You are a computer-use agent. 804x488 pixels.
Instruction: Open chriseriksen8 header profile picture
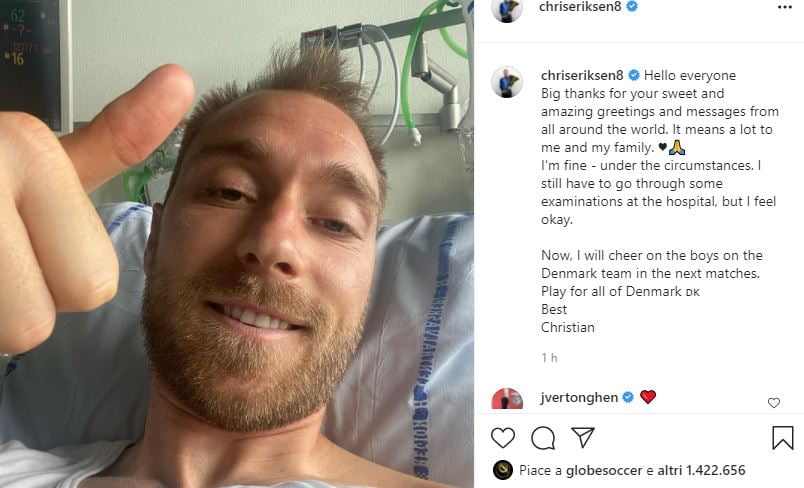[507, 10]
